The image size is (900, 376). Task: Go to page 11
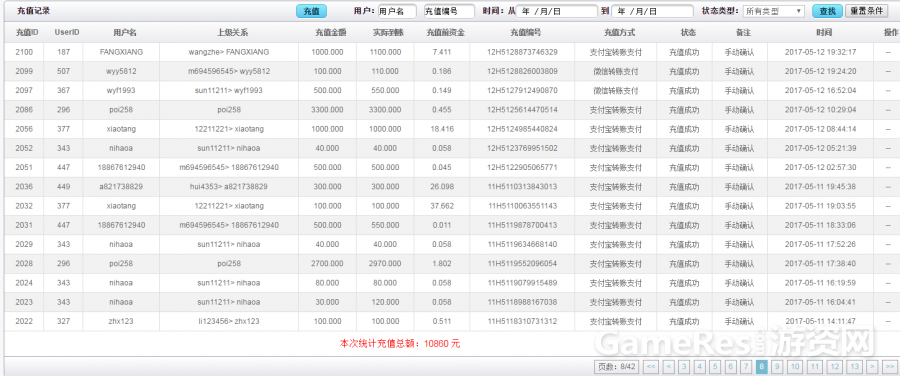814,367
